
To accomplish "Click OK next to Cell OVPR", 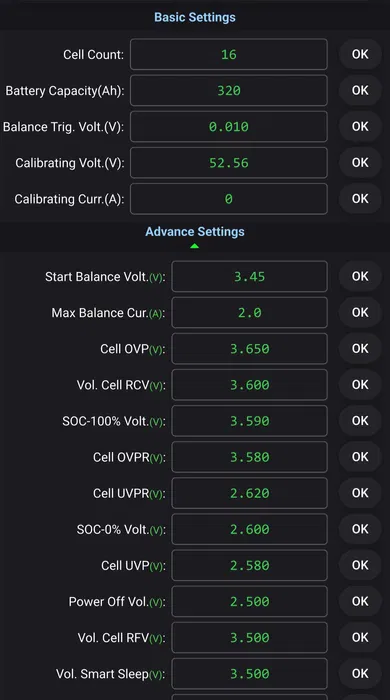I will coord(360,458).
